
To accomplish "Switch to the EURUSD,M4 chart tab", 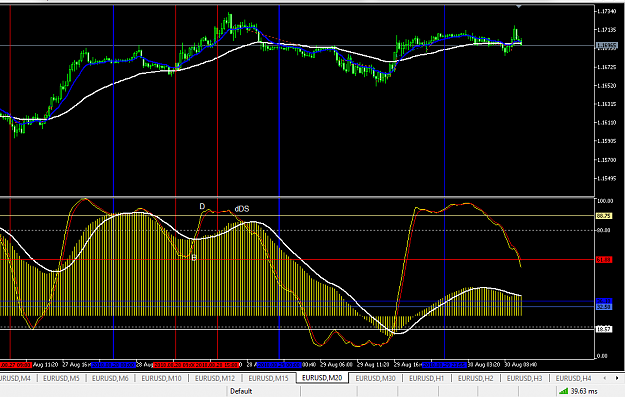I will point(15,378).
